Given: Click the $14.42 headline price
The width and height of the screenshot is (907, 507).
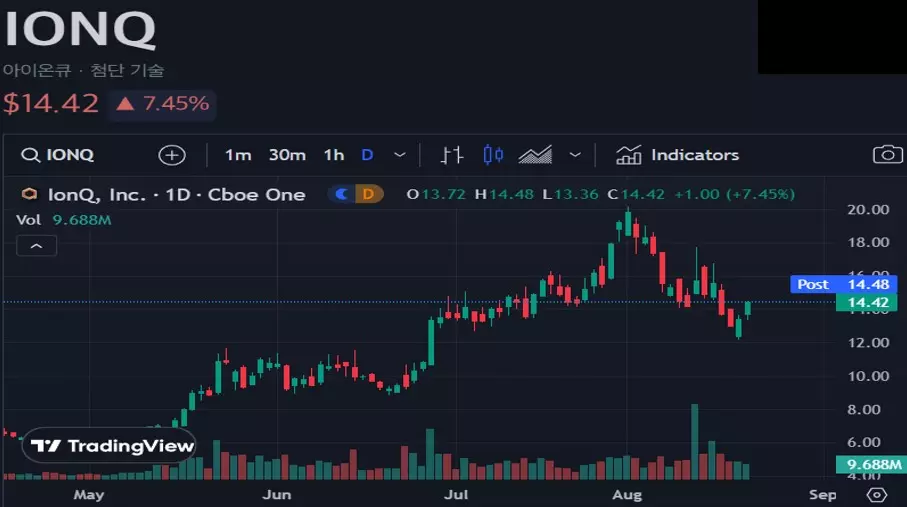Looking at the screenshot, I should [51, 104].
